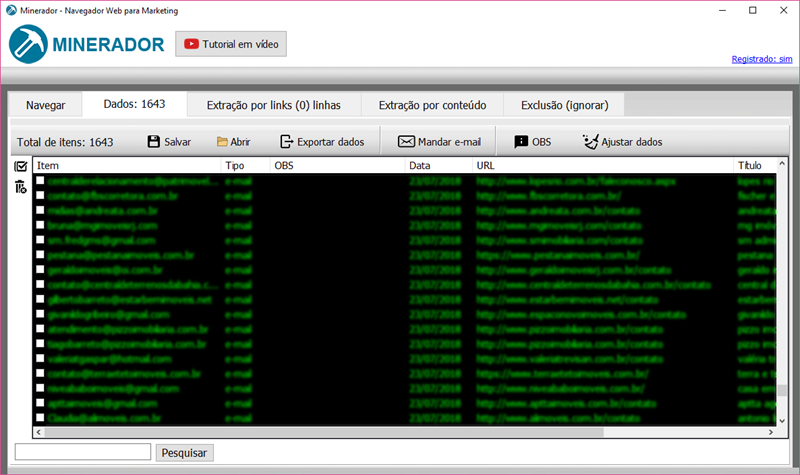Switch to the Navegar tab

tap(45, 105)
